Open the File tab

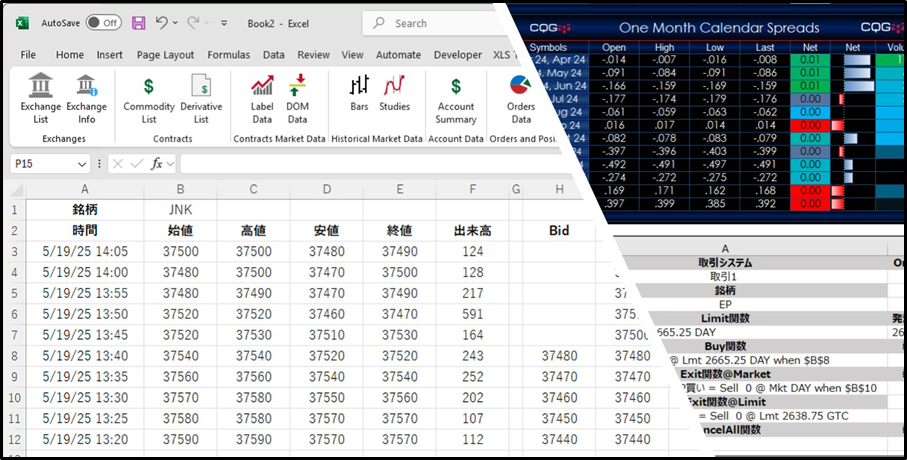[28, 55]
